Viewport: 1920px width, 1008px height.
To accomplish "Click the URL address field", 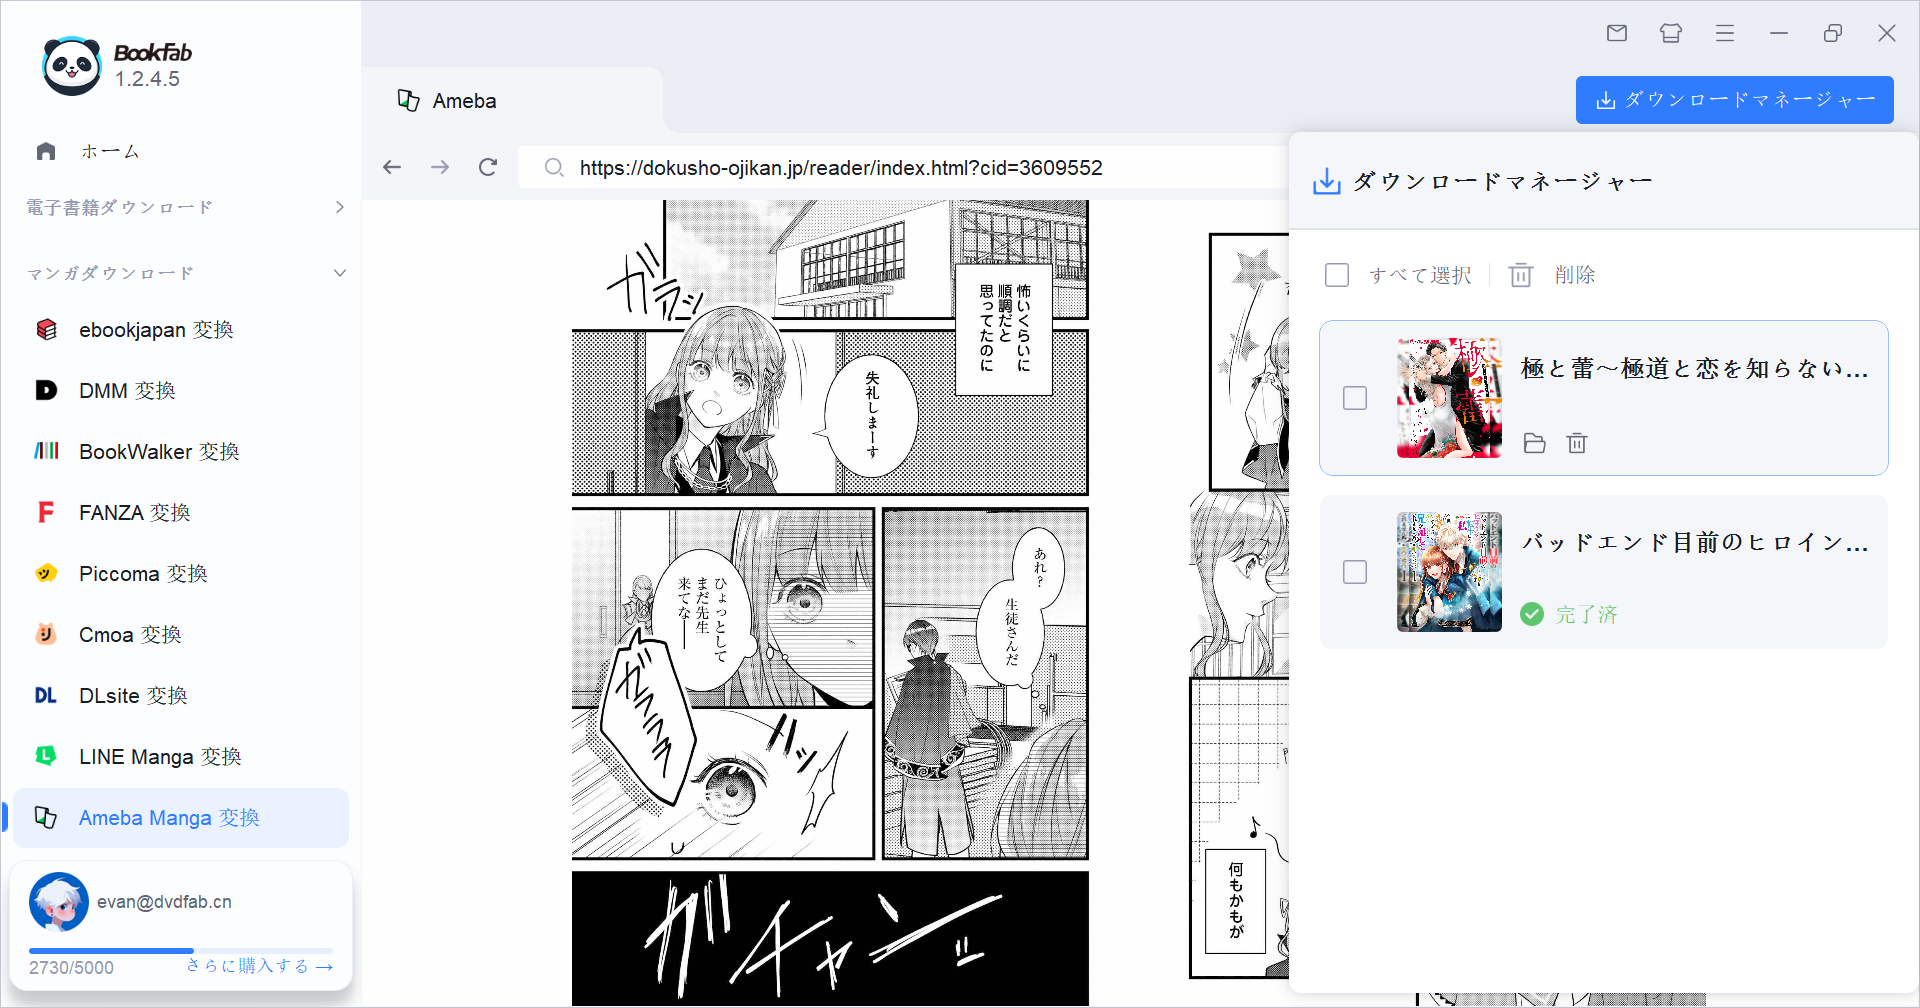I will [x=903, y=167].
